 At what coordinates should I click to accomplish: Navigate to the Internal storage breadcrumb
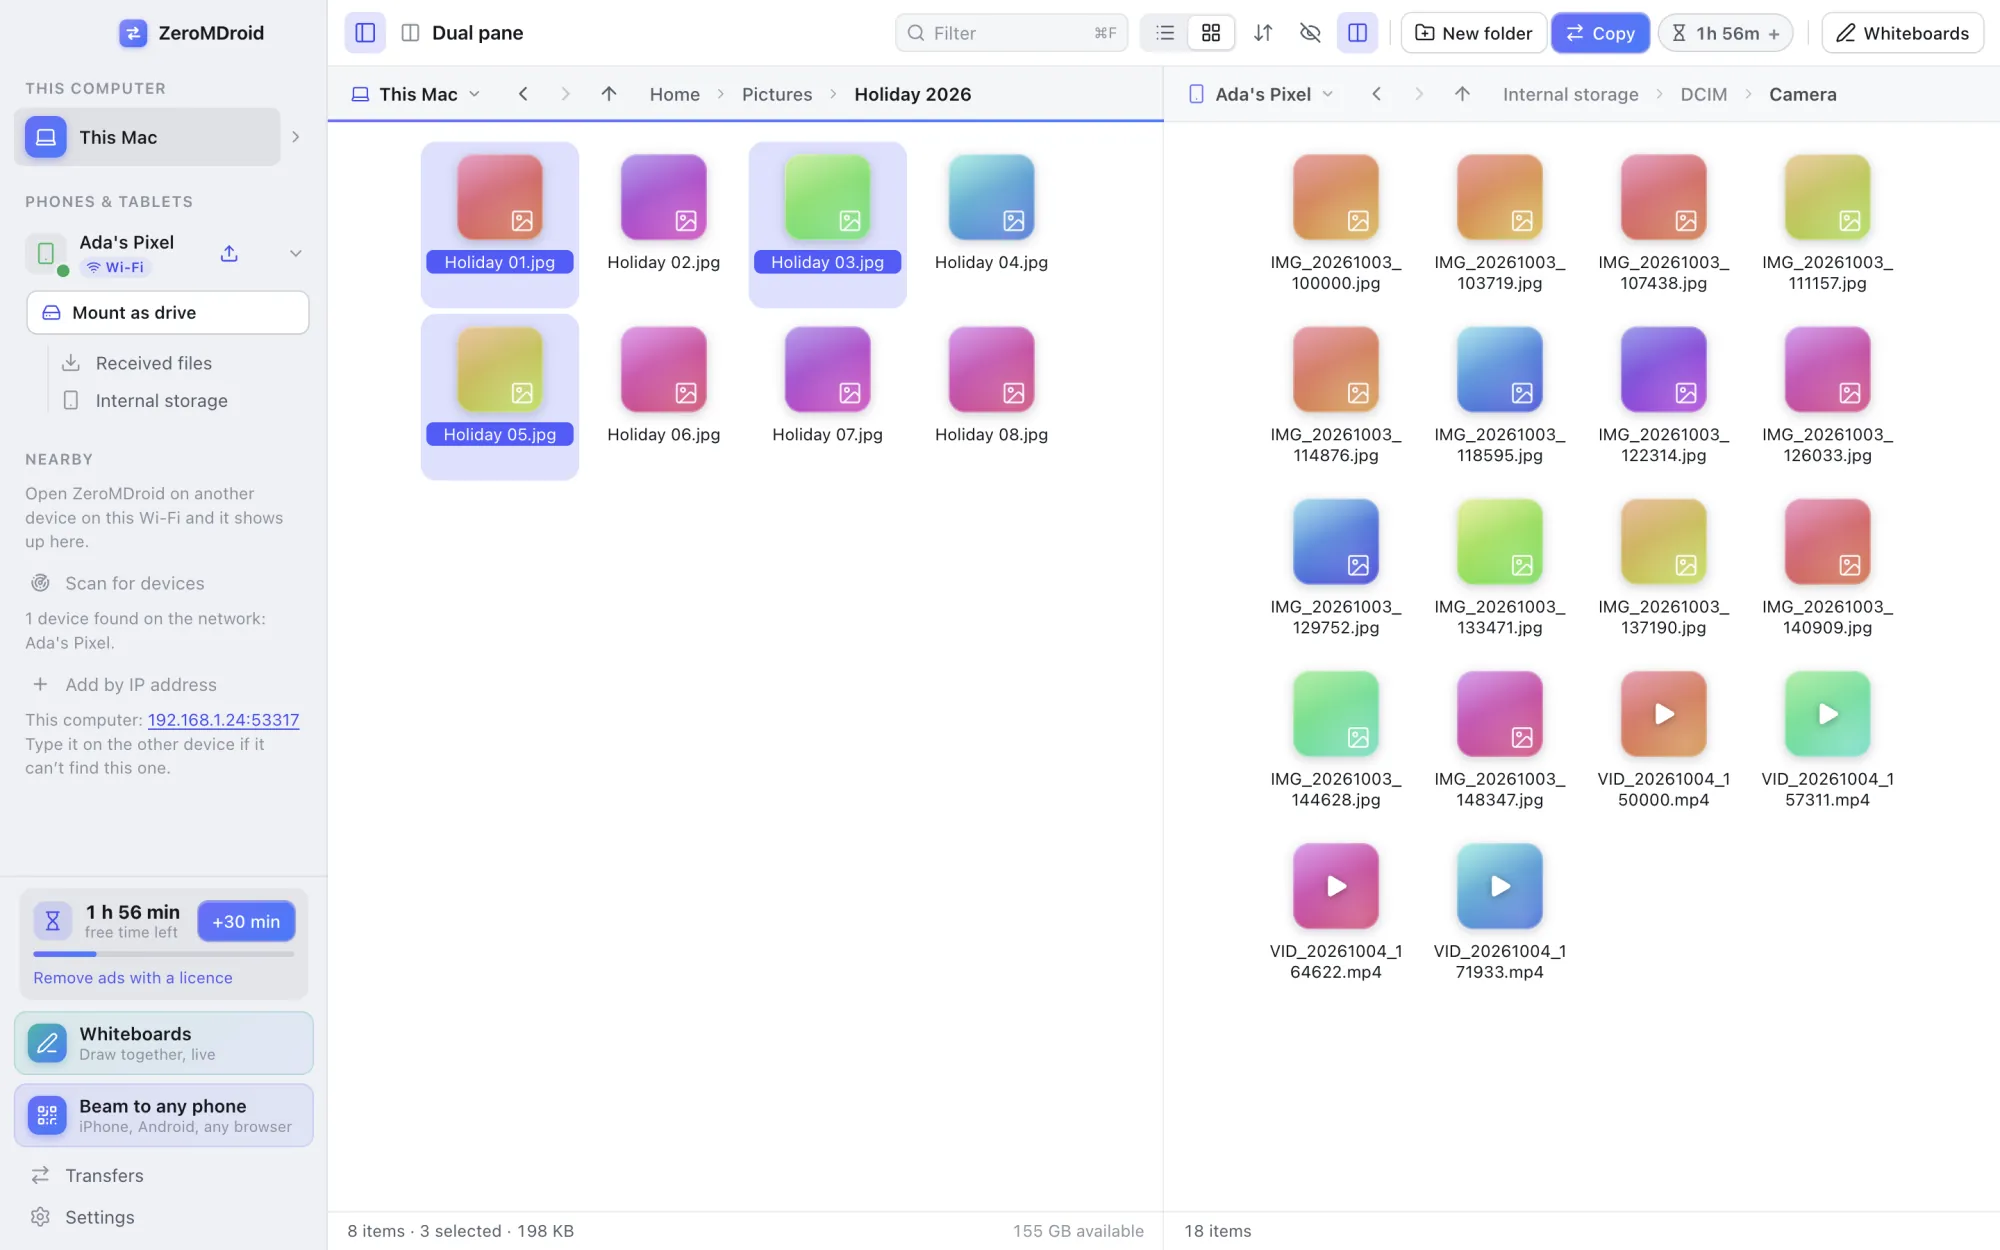(x=1571, y=94)
